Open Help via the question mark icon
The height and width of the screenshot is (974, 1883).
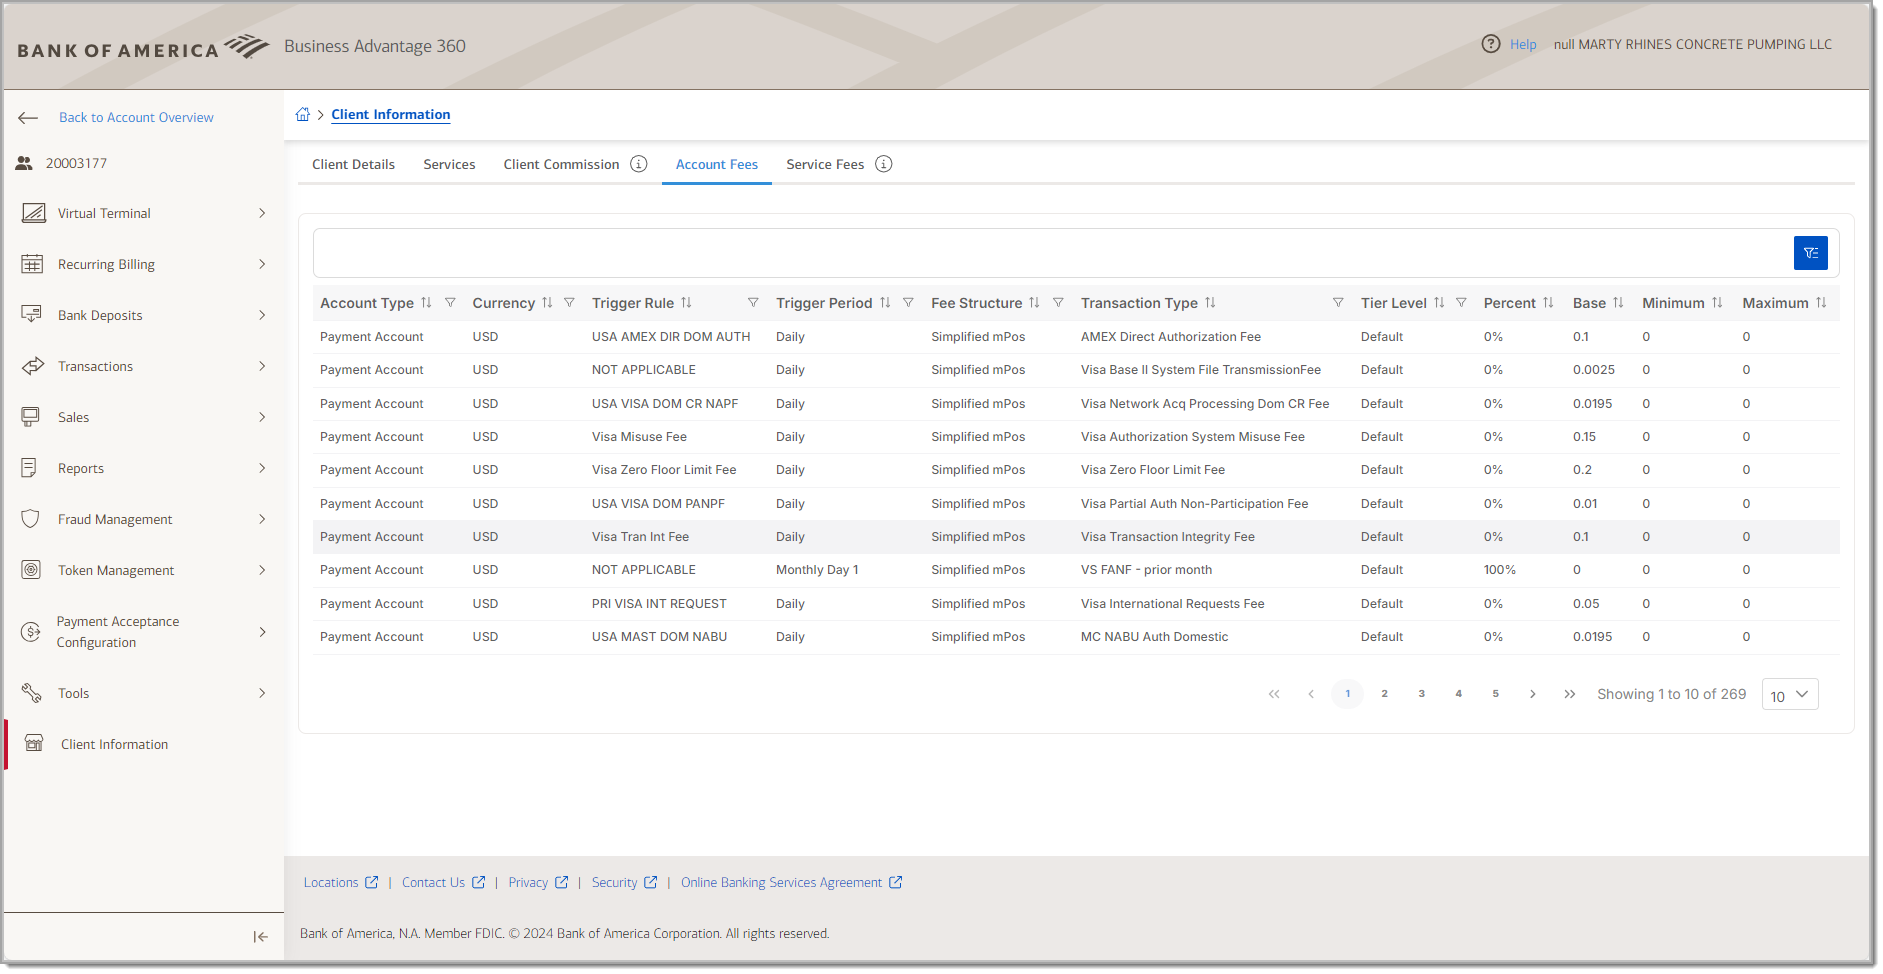1491,44
